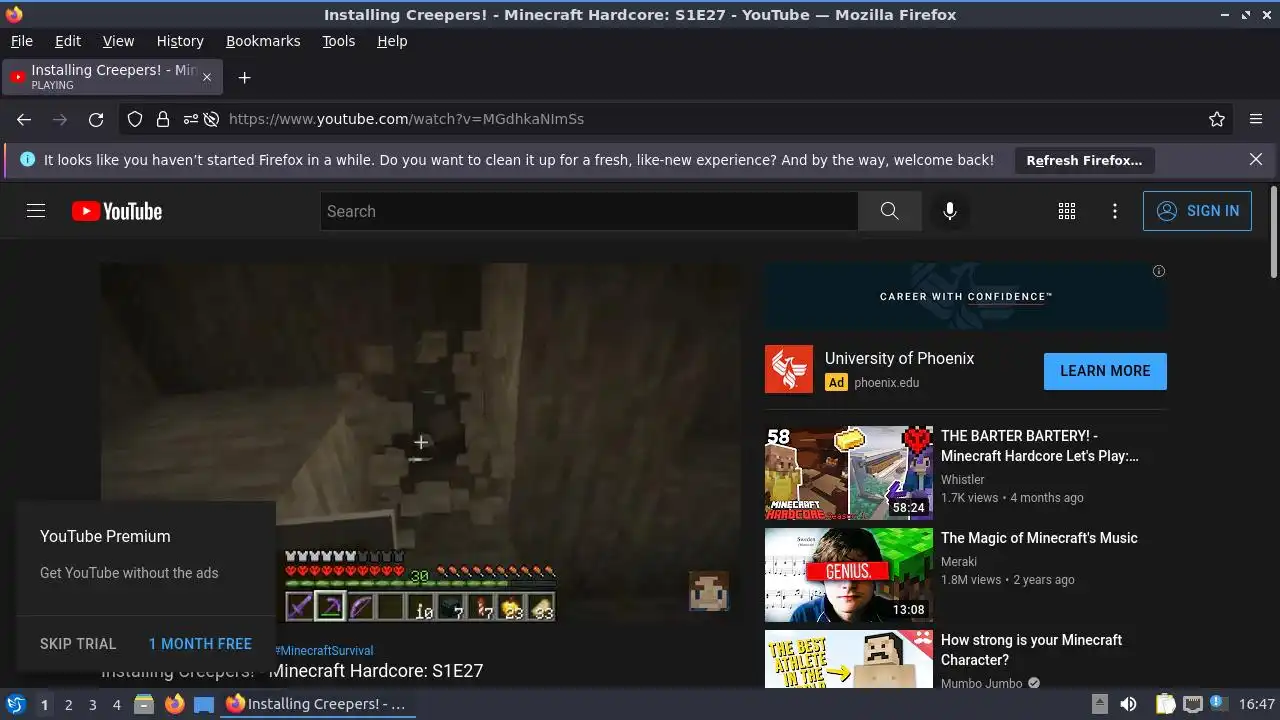Screen dimensions: 1280x720
Task: Open the History menu
Action: tap(180, 41)
